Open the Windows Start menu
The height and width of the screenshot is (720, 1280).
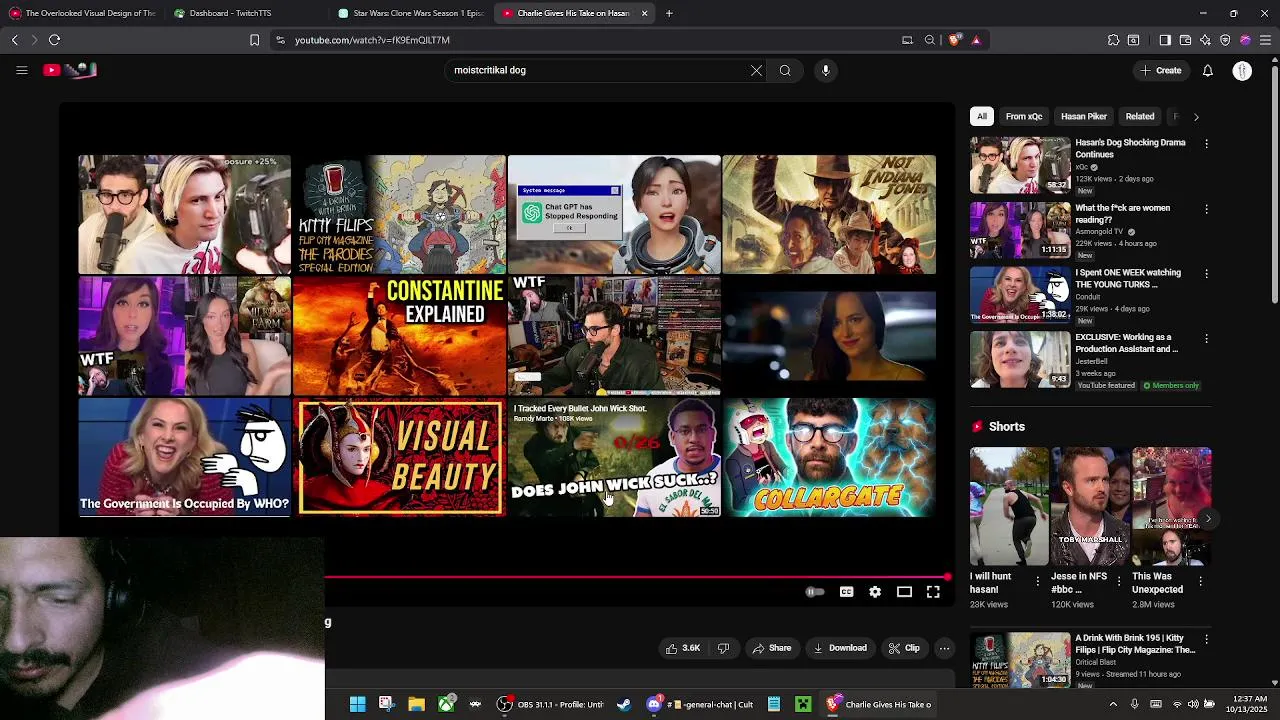click(357, 704)
